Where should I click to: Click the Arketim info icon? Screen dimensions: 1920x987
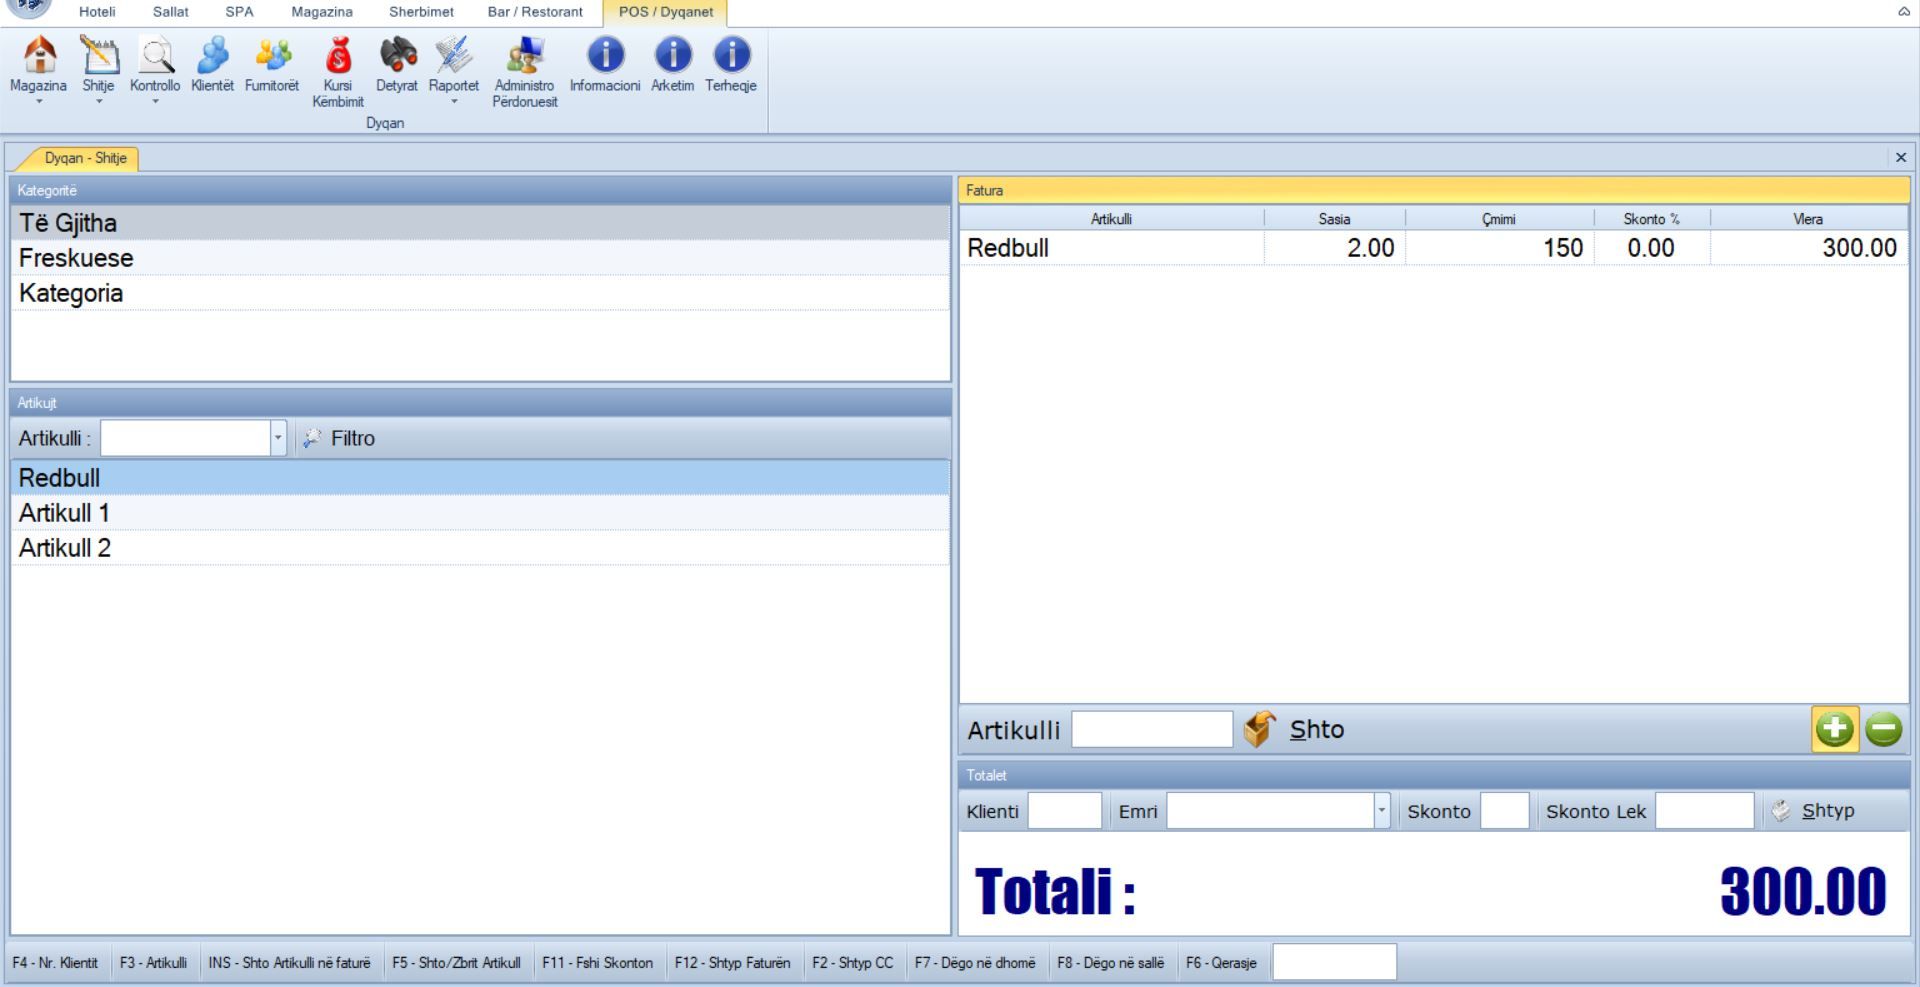[672, 56]
